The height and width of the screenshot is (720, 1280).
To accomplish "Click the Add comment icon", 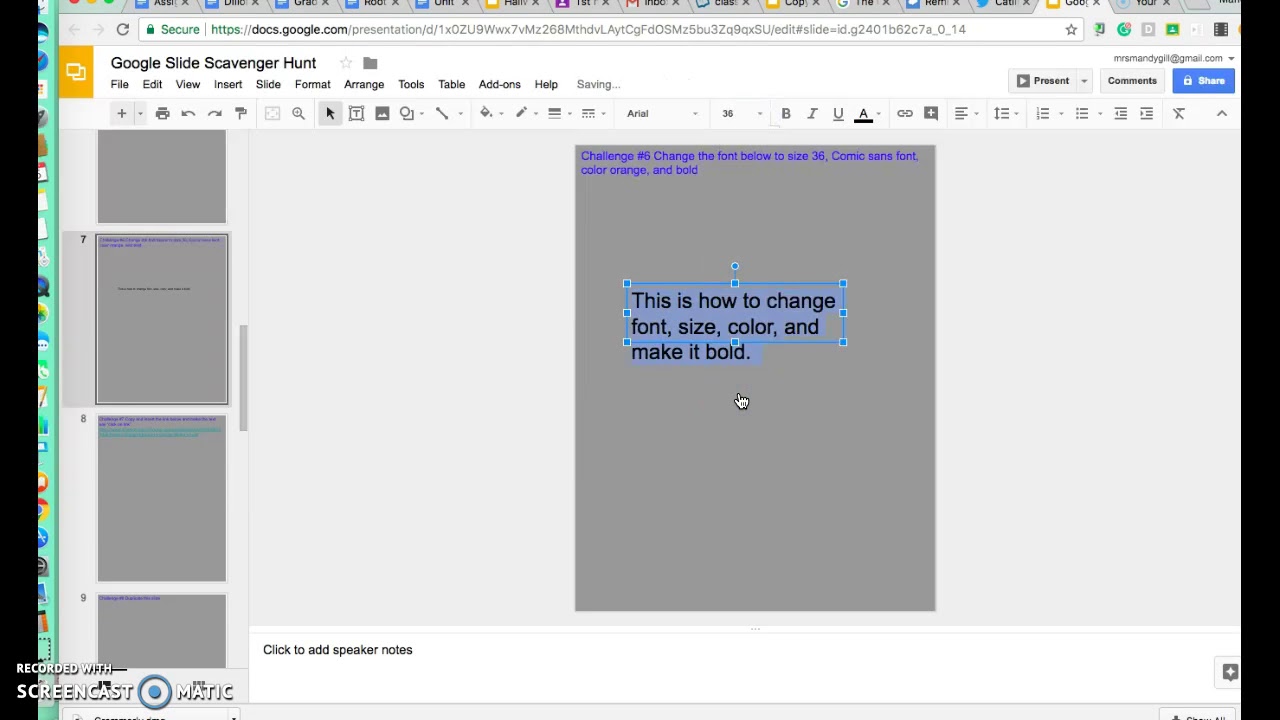I will point(931,113).
